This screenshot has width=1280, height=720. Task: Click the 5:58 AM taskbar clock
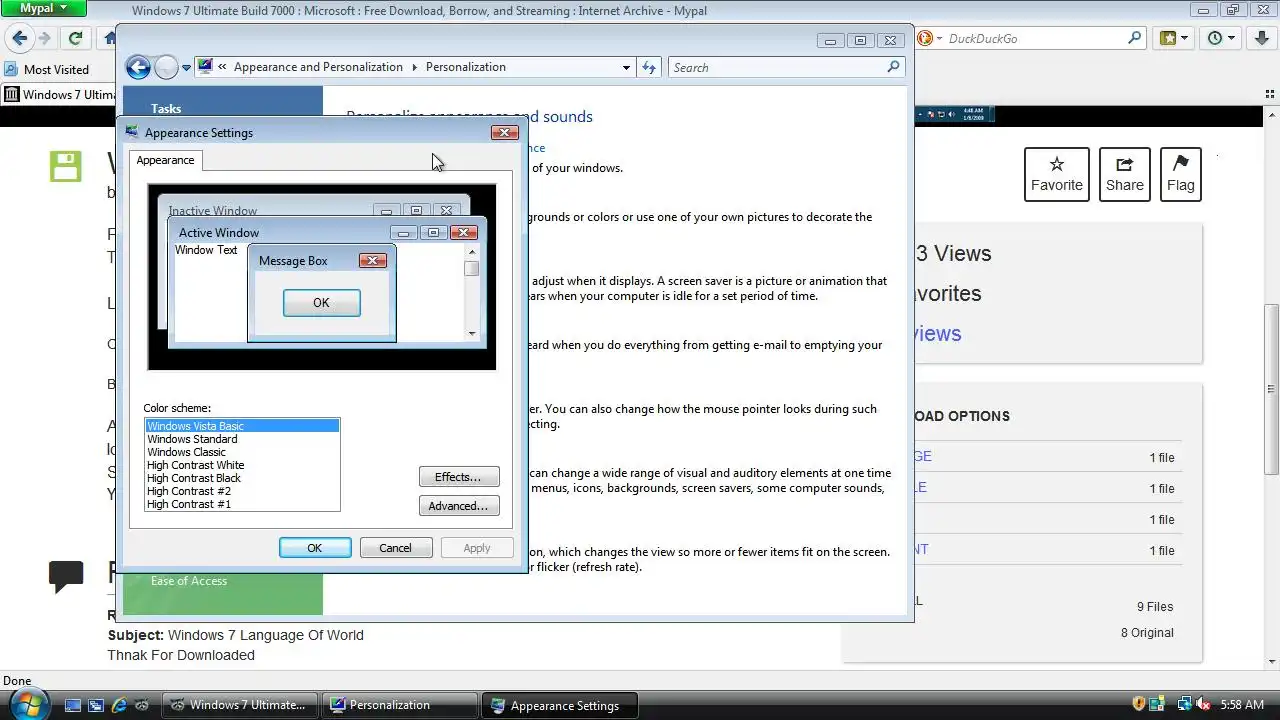click(x=1243, y=705)
